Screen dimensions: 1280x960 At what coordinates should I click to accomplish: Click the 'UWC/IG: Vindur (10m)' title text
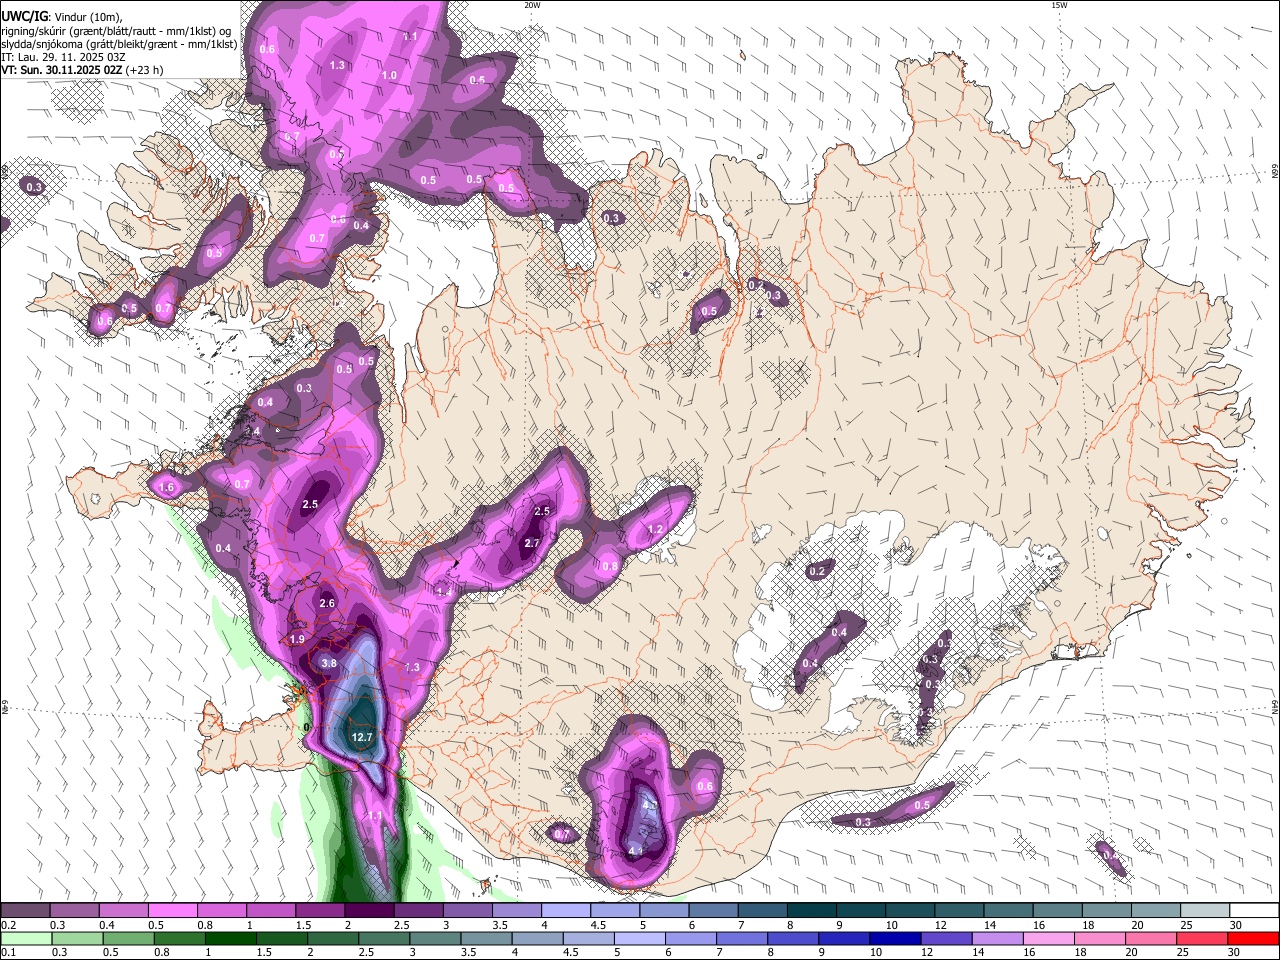point(62,16)
